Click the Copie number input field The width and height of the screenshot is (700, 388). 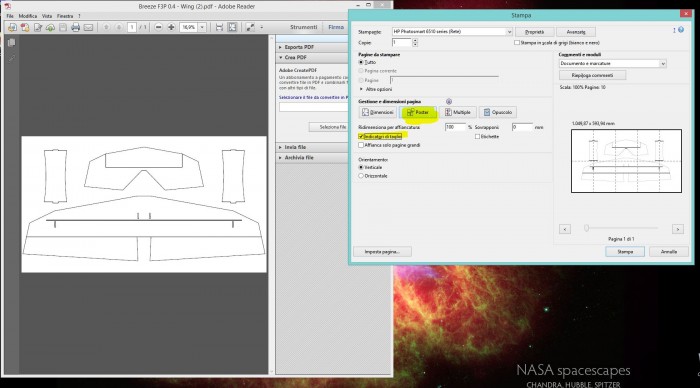click(x=401, y=43)
